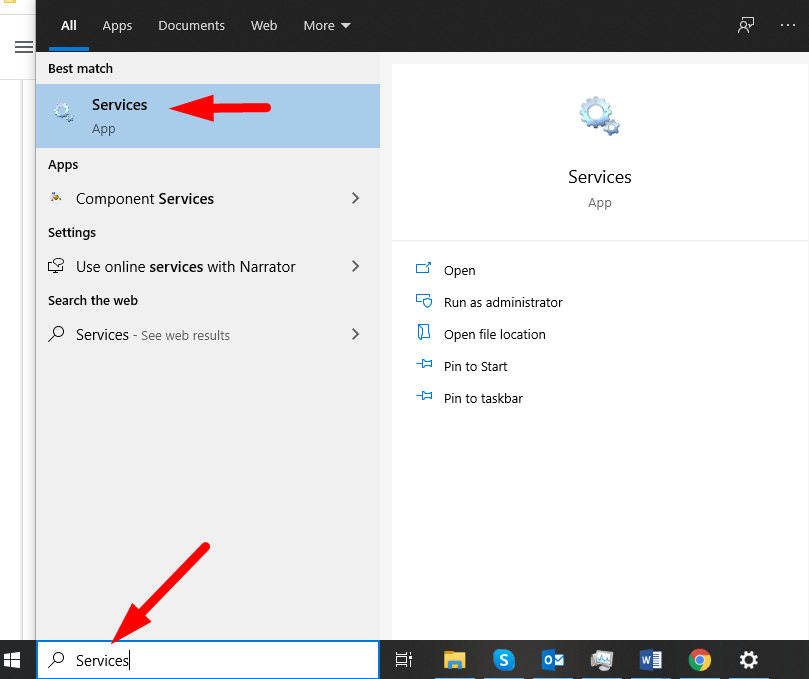Image resolution: width=809 pixels, height=679 pixels.
Task: Switch to the Apps tab
Action: (117, 26)
